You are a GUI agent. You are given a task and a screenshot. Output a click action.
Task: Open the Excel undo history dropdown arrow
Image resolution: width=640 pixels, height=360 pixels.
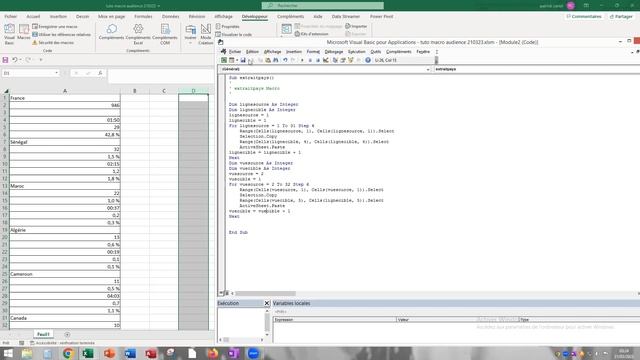click(20, 60)
